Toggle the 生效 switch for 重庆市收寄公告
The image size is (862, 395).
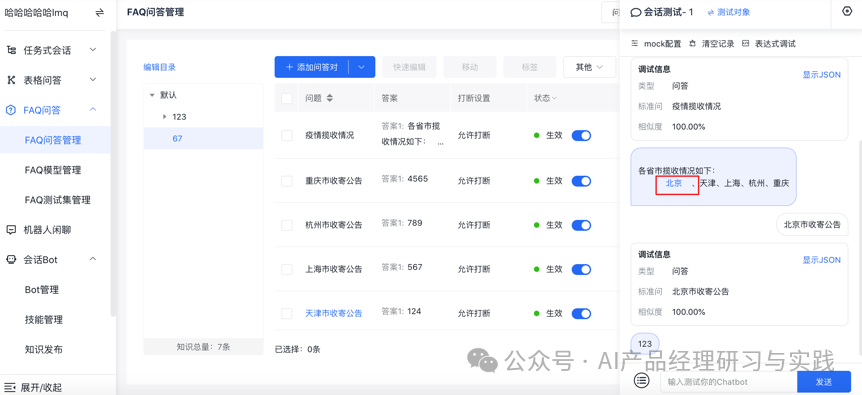pyautogui.click(x=581, y=181)
